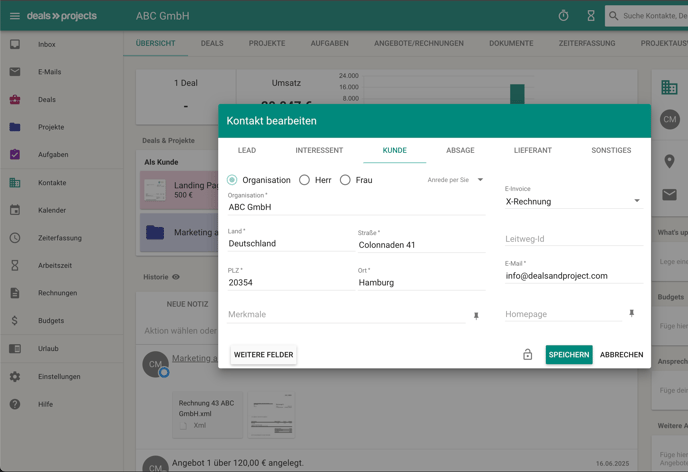Click the pin icon next to Homepage

tap(631, 313)
